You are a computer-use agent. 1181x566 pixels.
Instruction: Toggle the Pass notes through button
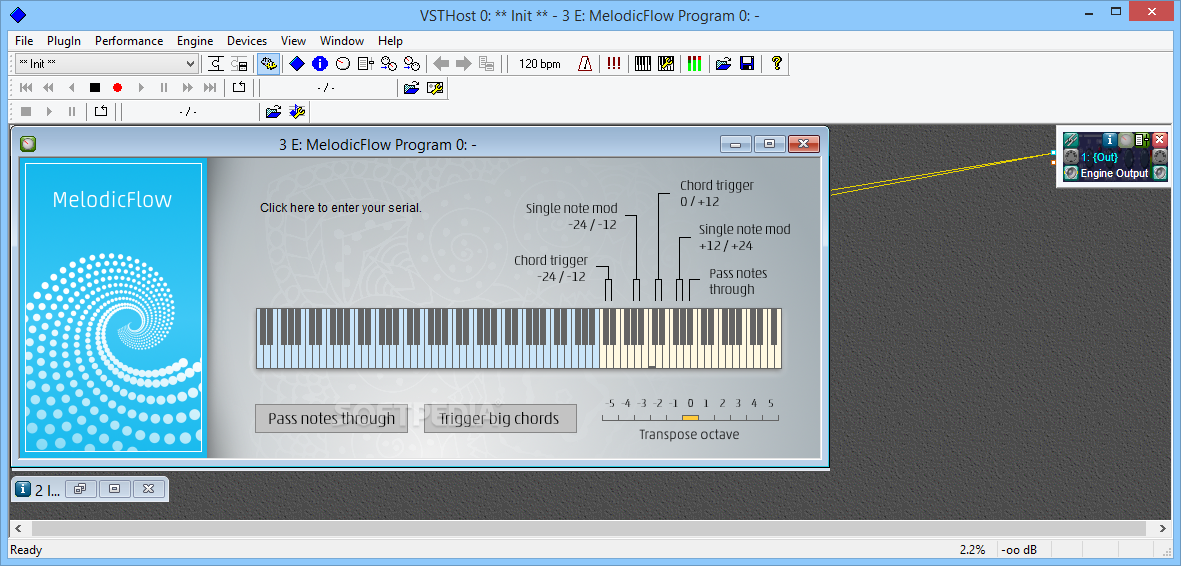pyautogui.click(x=331, y=418)
